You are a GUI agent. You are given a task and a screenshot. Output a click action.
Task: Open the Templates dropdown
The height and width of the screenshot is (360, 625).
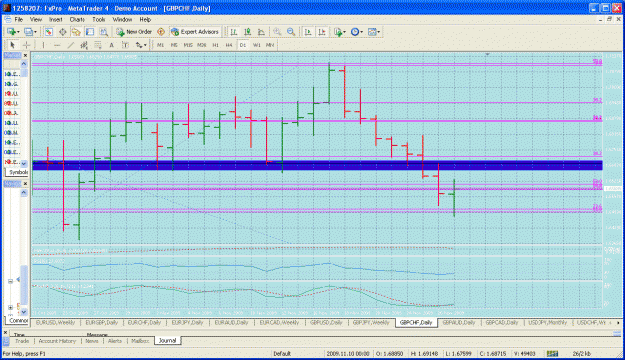click(373, 31)
